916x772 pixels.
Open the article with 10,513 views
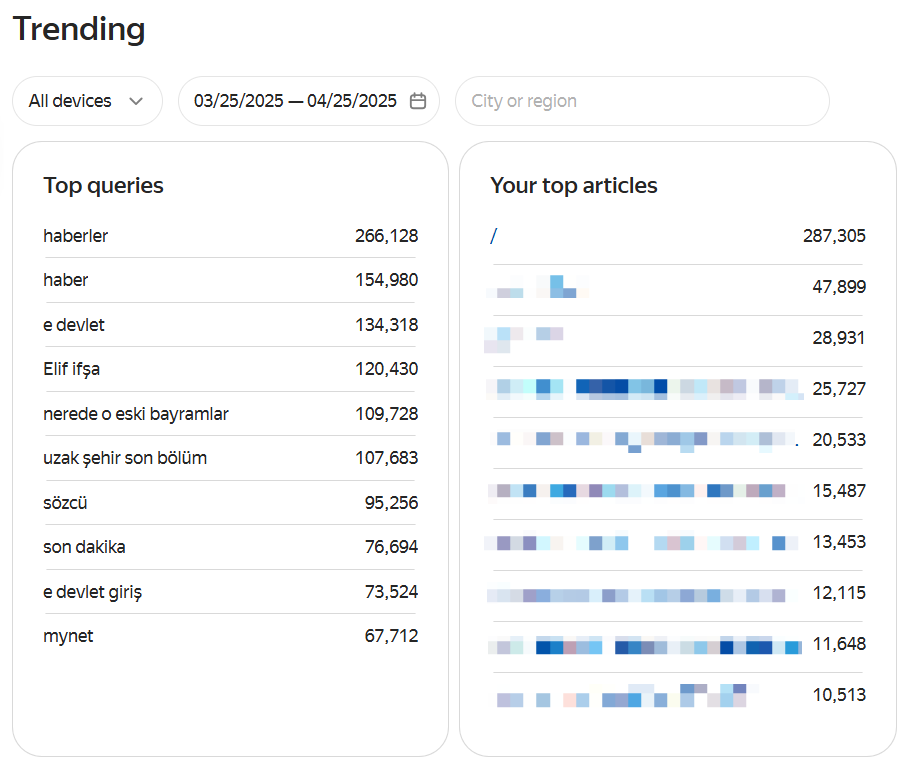point(622,696)
